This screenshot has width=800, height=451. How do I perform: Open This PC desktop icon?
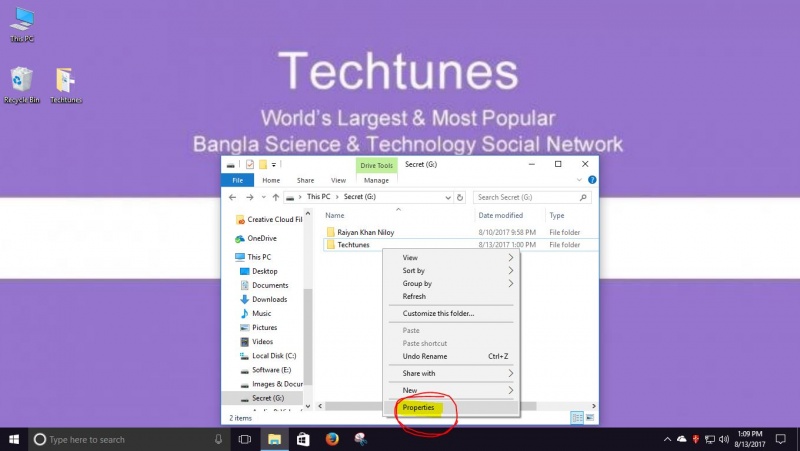pyautogui.click(x=22, y=24)
